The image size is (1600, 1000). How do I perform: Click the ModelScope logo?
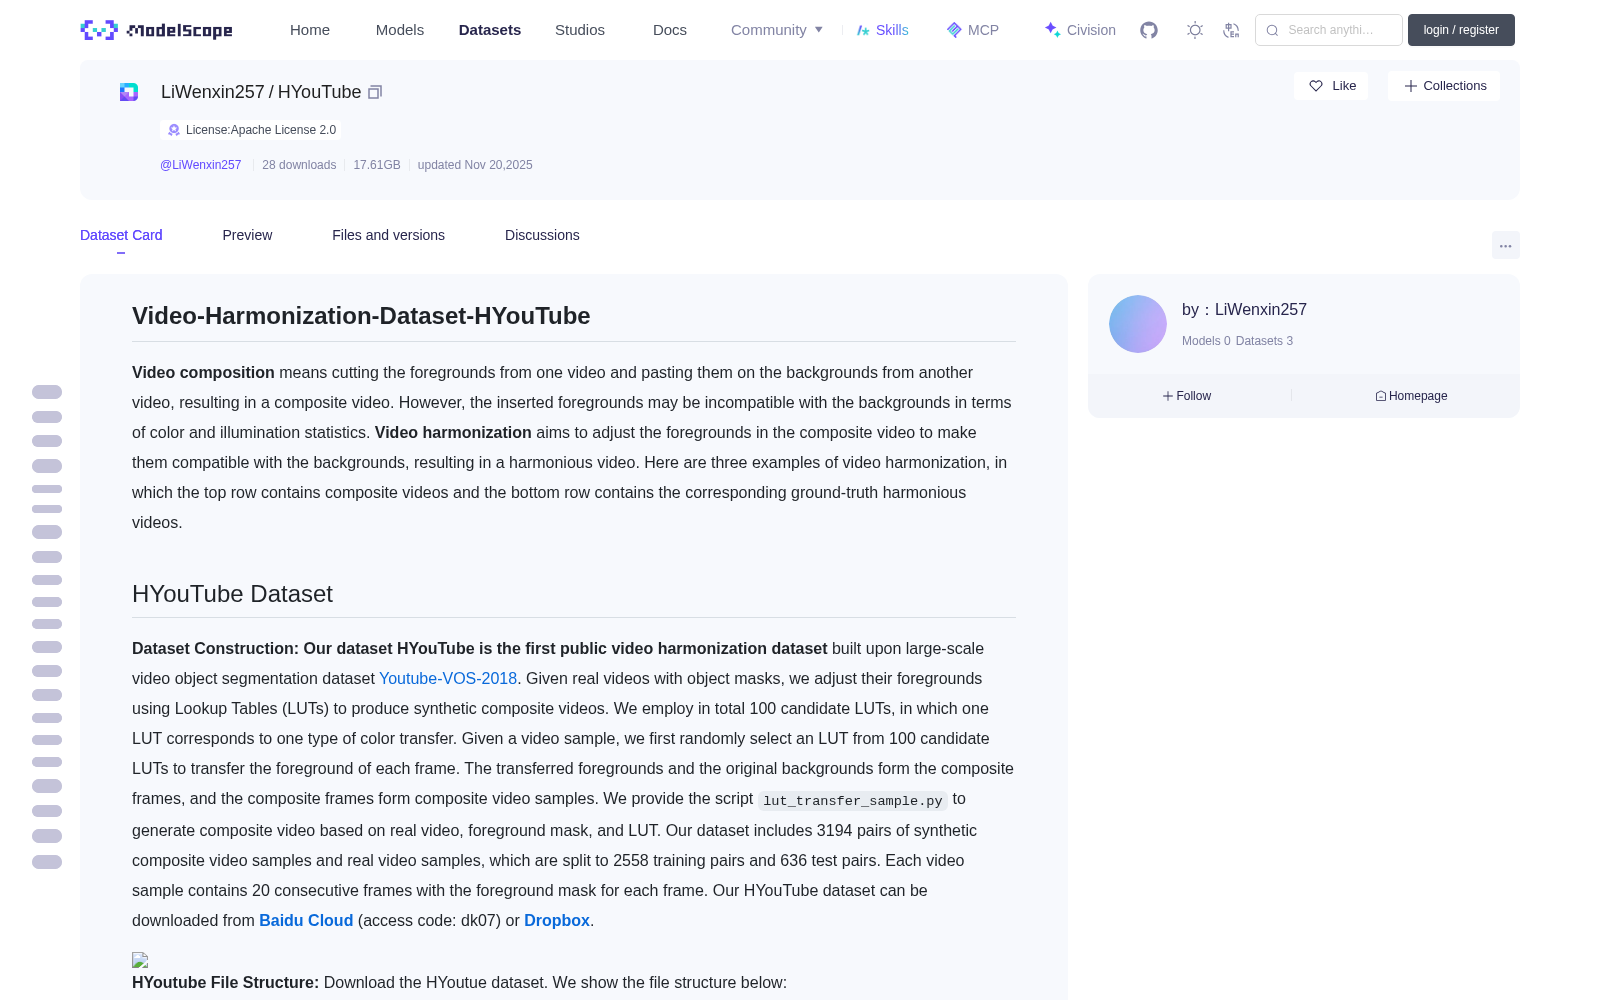[156, 30]
